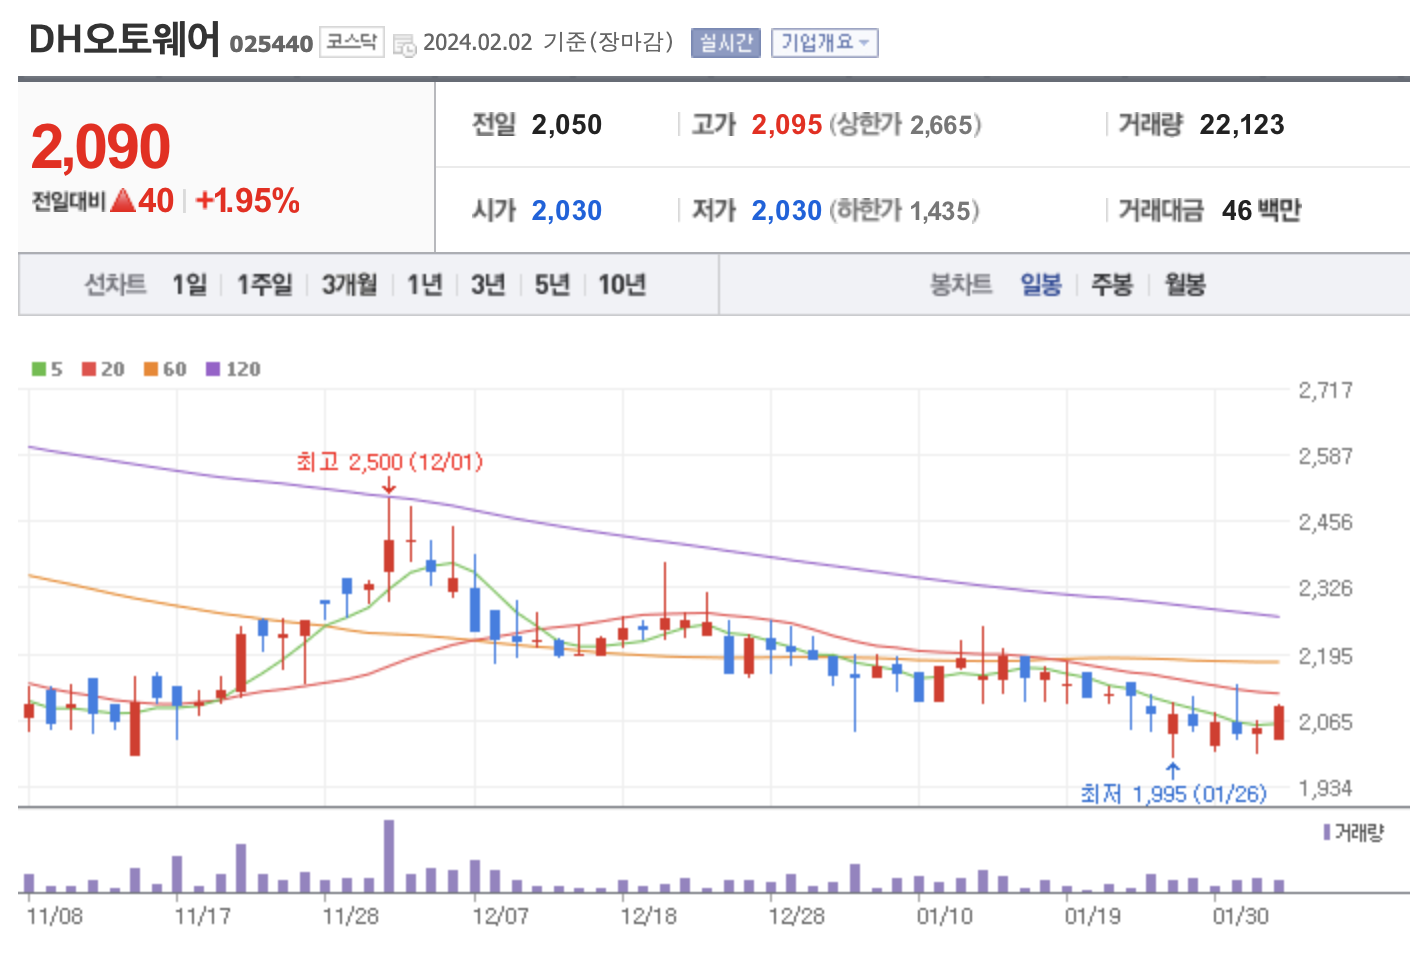Click the green 5-day moving average swatch
Screen dimensions: 1410x956
click(39, 369)
